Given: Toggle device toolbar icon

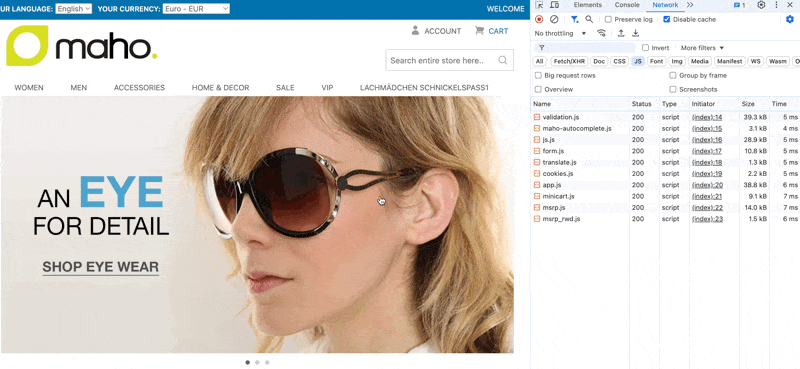Looking at the screenshot, I should click(555, 5).
